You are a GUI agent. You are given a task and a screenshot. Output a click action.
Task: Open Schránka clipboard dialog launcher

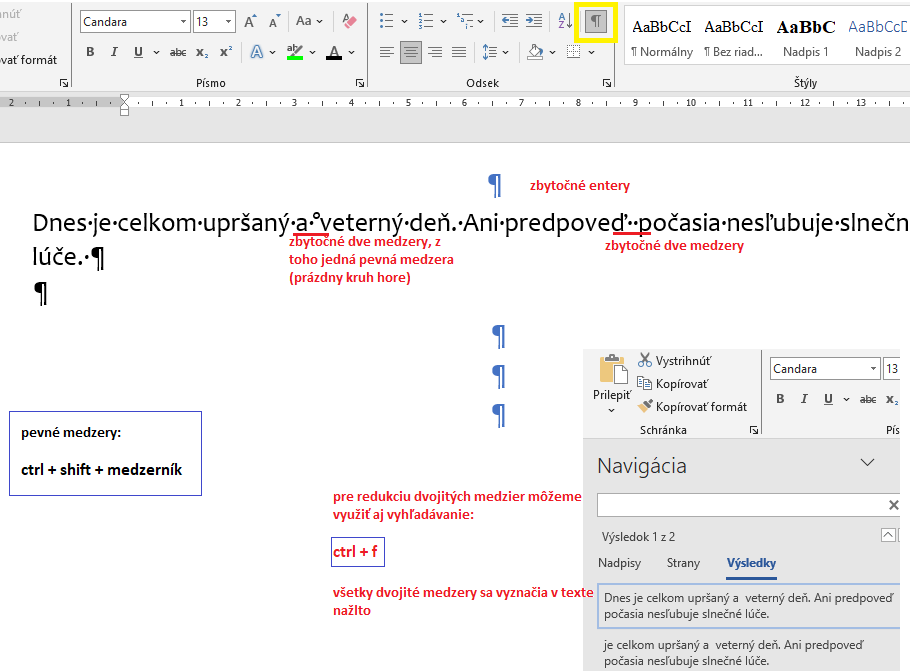[753, 430]
